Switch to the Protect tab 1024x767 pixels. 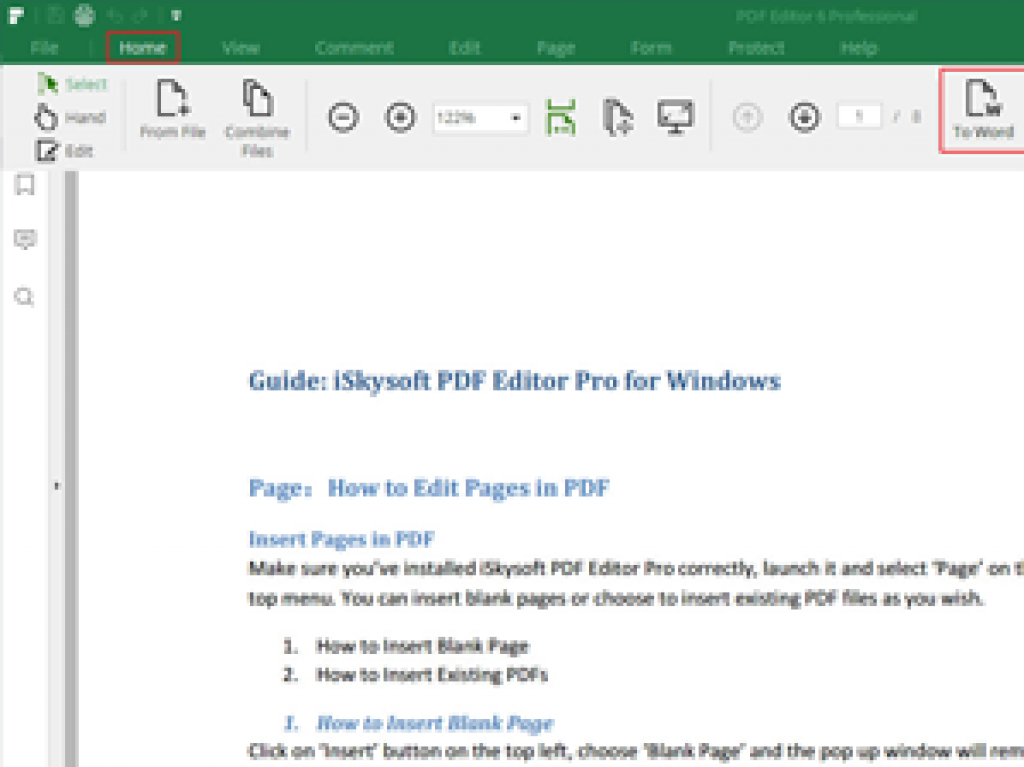tap(756, 48)
